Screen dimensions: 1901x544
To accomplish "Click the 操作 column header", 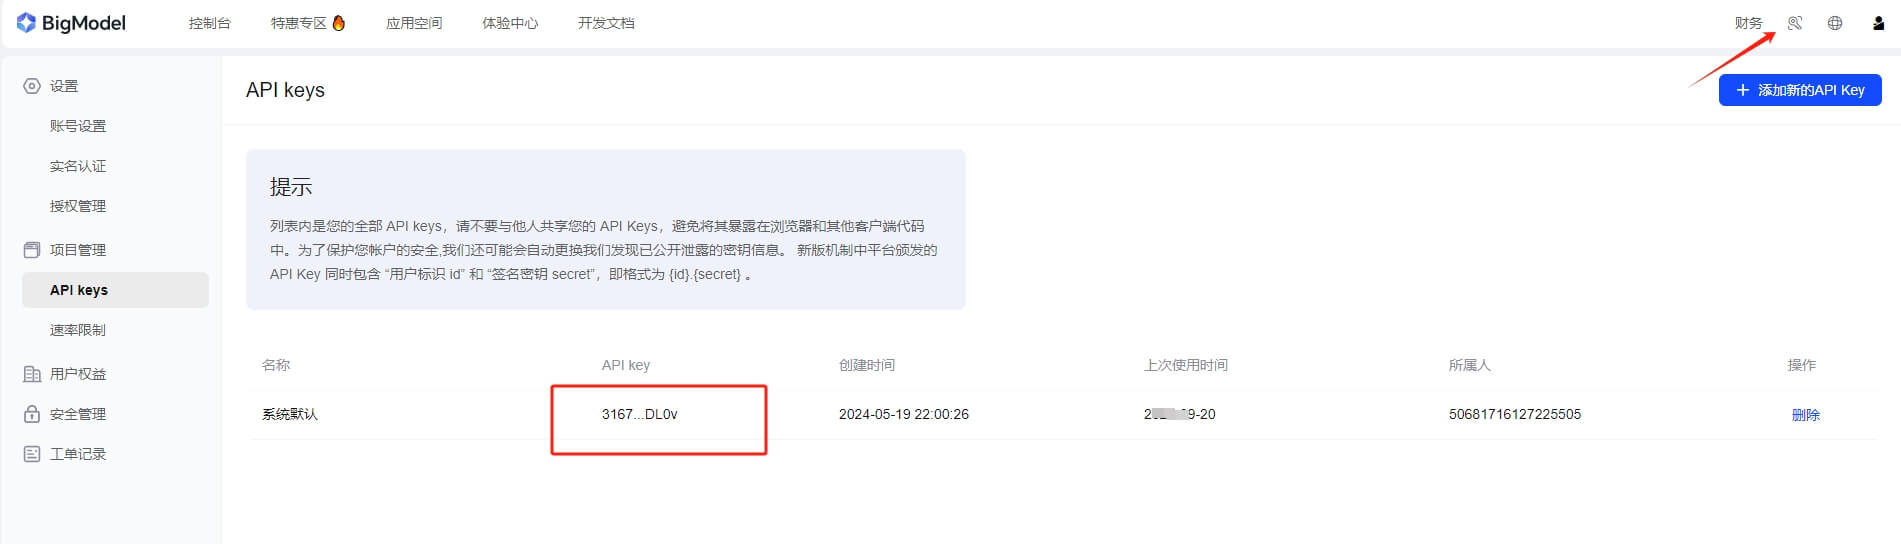I will 1802,365.
